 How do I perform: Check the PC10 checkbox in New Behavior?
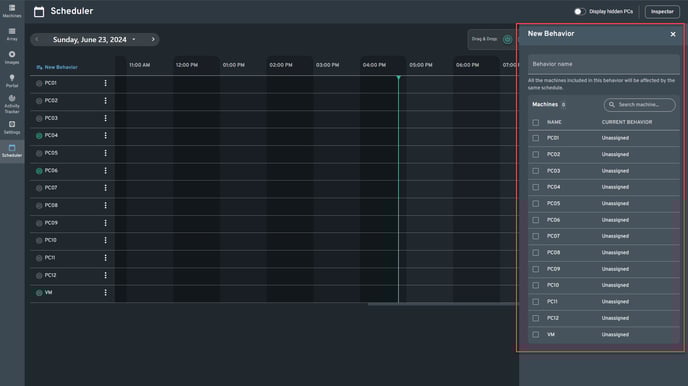536,286
